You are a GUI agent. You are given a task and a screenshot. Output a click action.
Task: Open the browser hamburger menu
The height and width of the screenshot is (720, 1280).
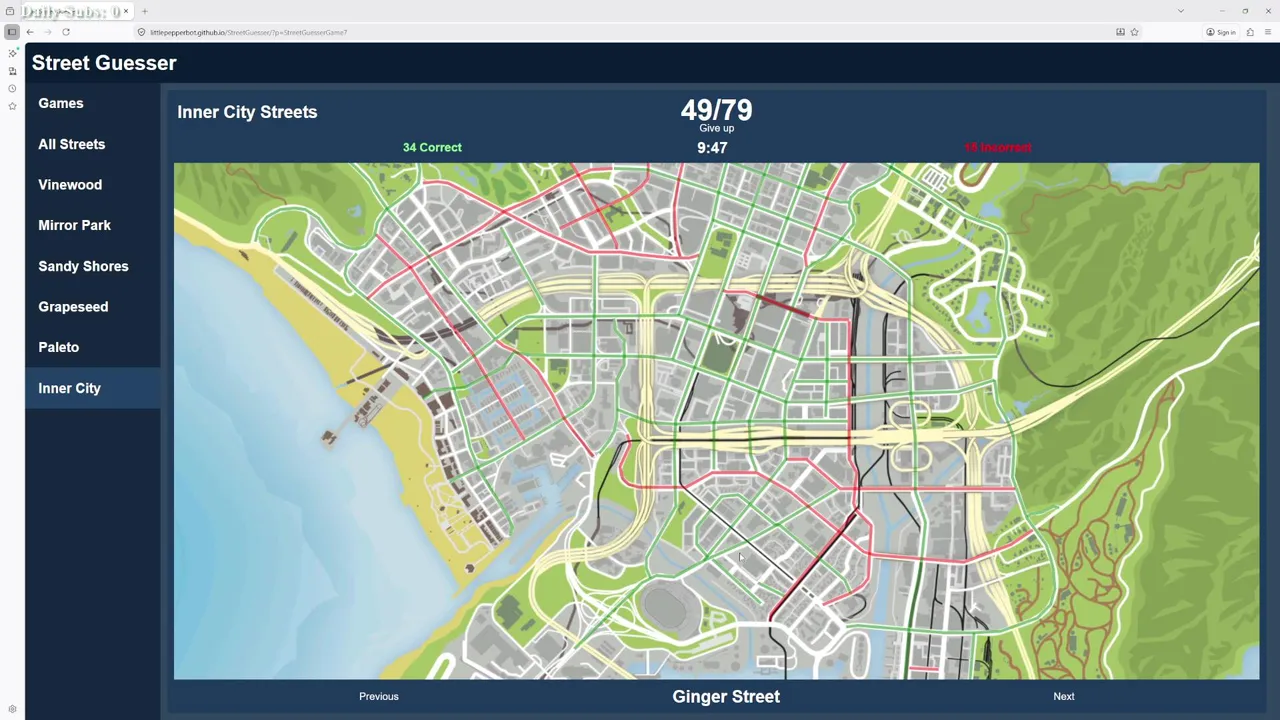click(1267, 32)
